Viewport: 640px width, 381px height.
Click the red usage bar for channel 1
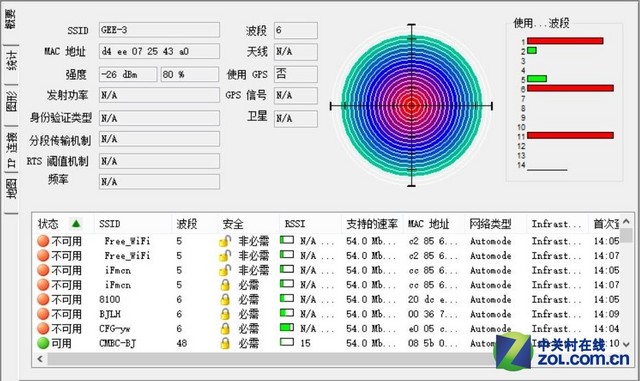point(565,41)
